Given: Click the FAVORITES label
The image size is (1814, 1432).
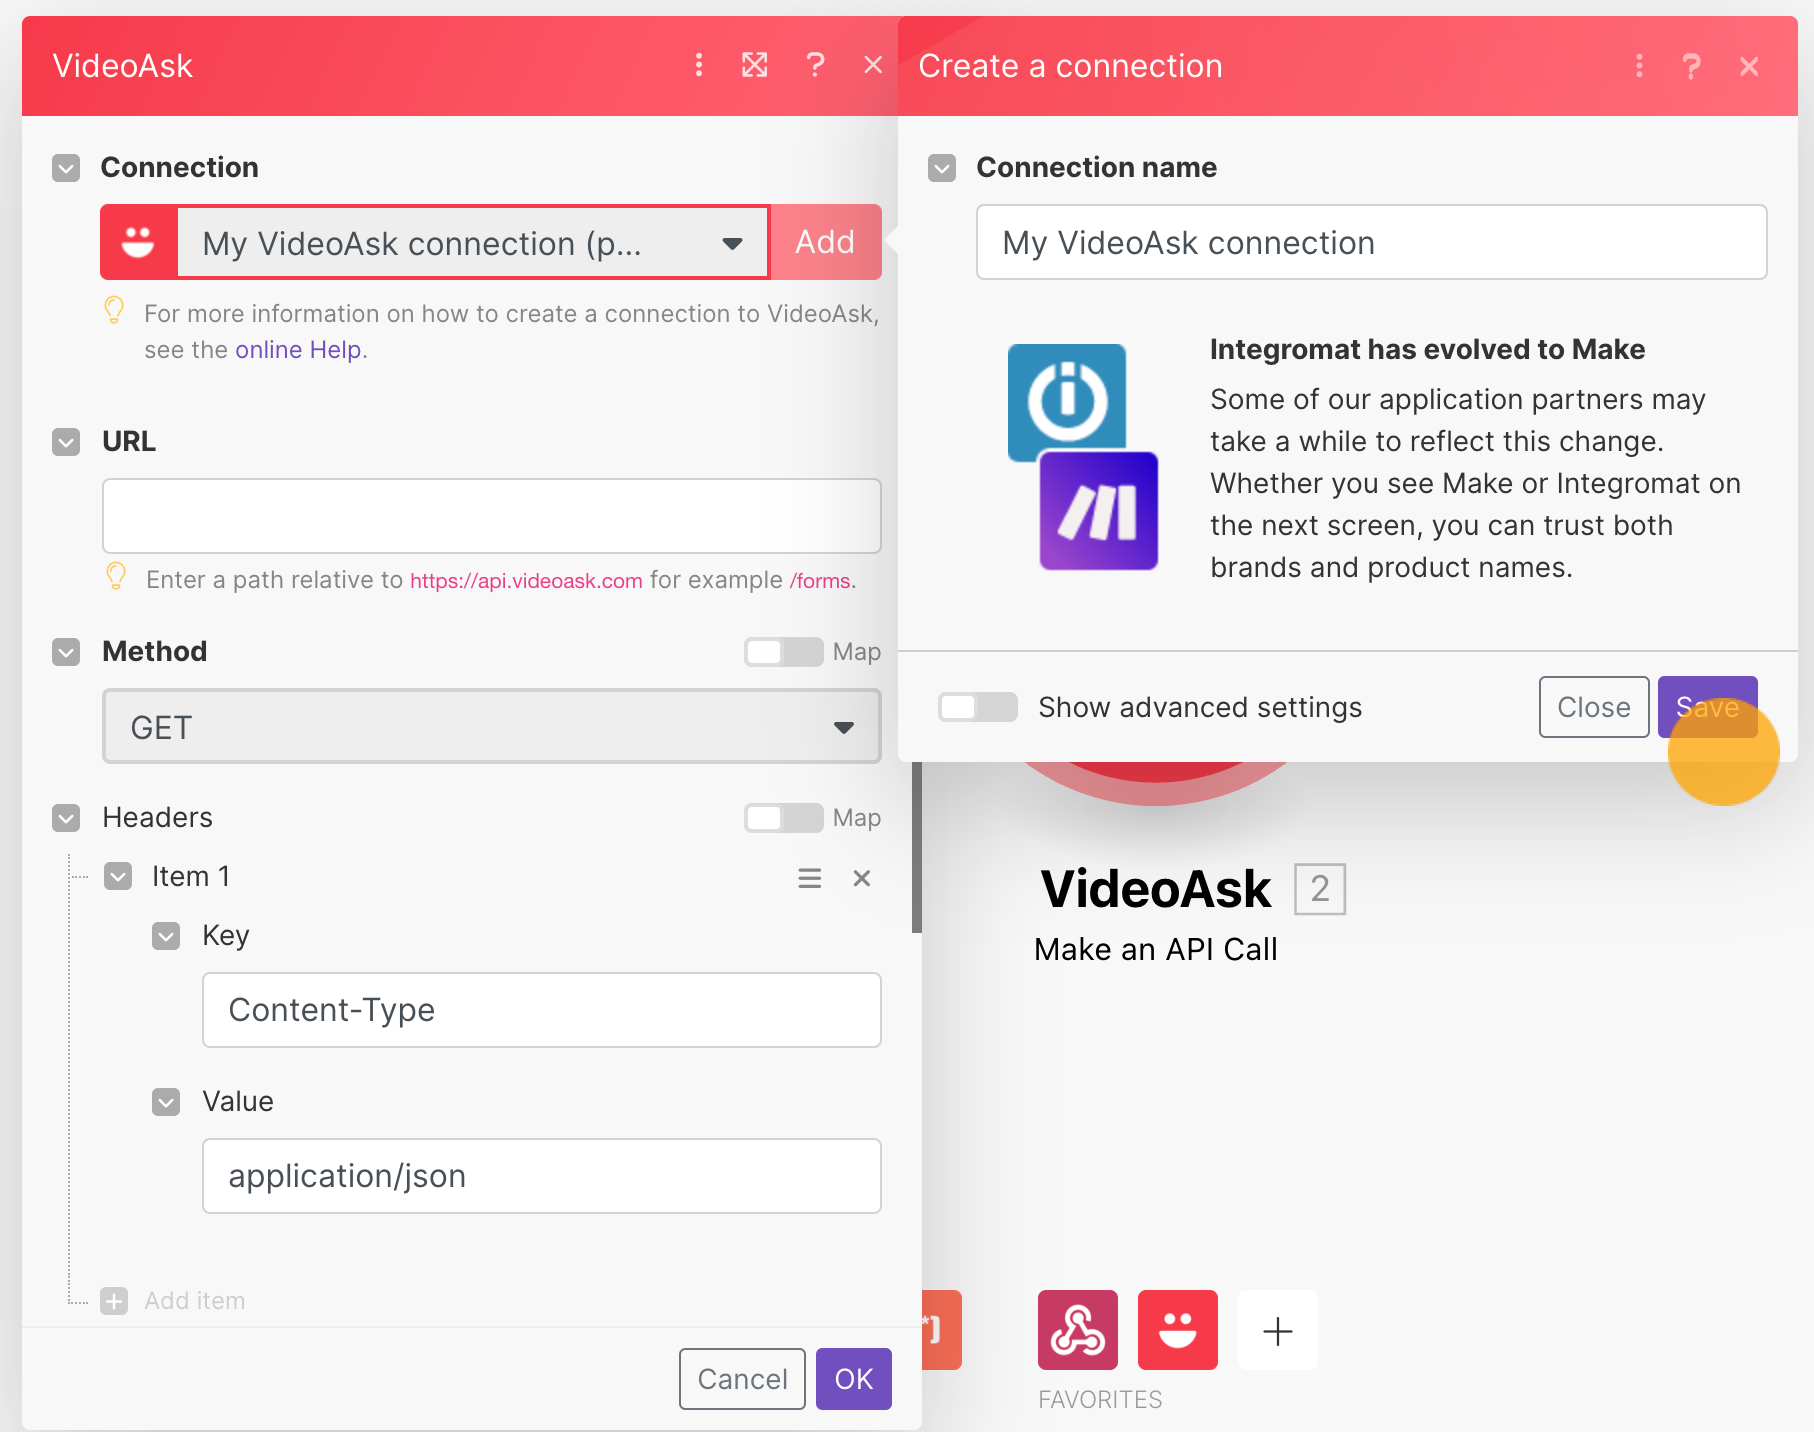Looking at the screenshot, I should [x=1100, y=1400].
